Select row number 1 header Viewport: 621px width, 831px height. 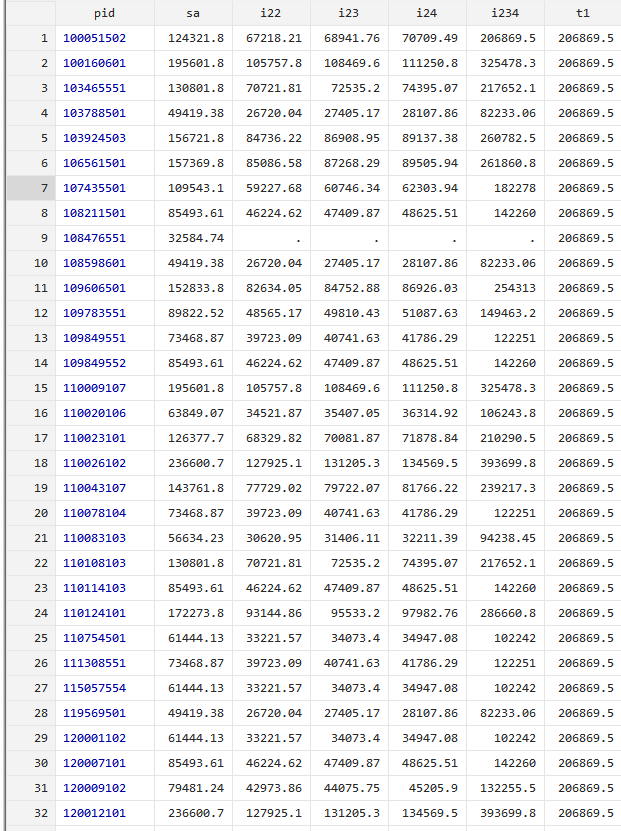[31, 38]
